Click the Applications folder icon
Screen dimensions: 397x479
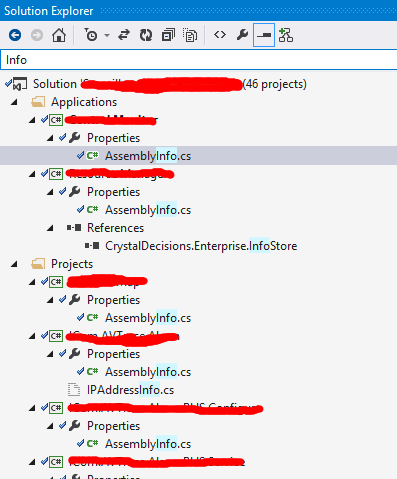(x=38, y=102)
